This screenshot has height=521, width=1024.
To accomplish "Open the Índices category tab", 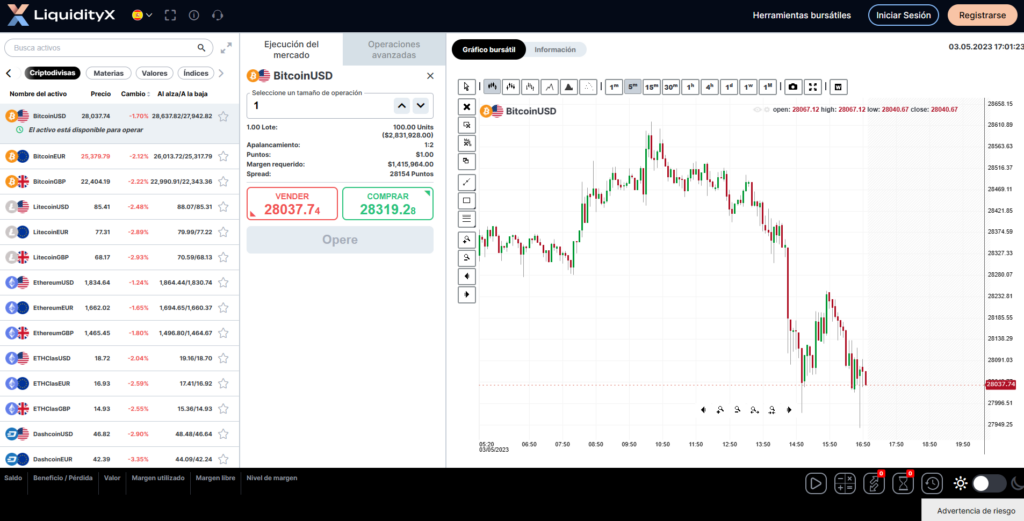I will (196, 73).
